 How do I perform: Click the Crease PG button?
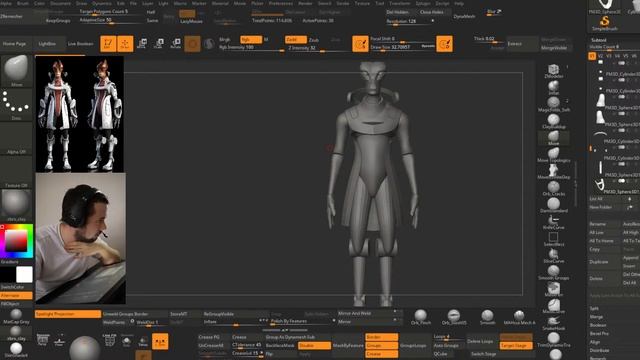[209, 337]
